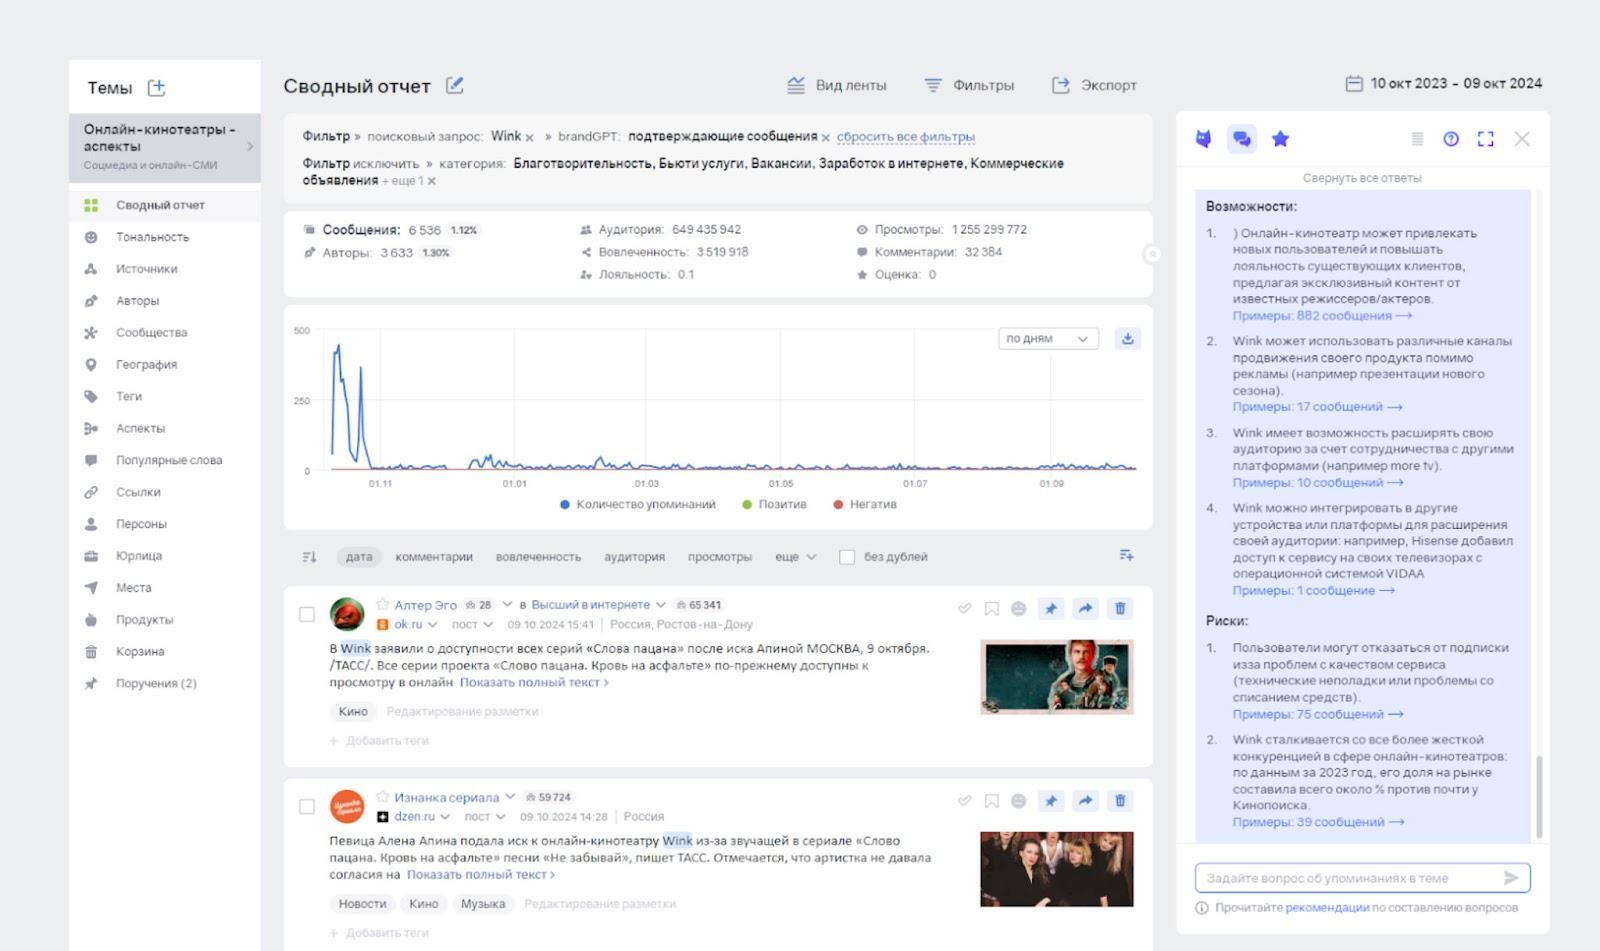Toggle the sort direction icon
The width and height of the screenshot is (1600, 951).
point(309,557)
